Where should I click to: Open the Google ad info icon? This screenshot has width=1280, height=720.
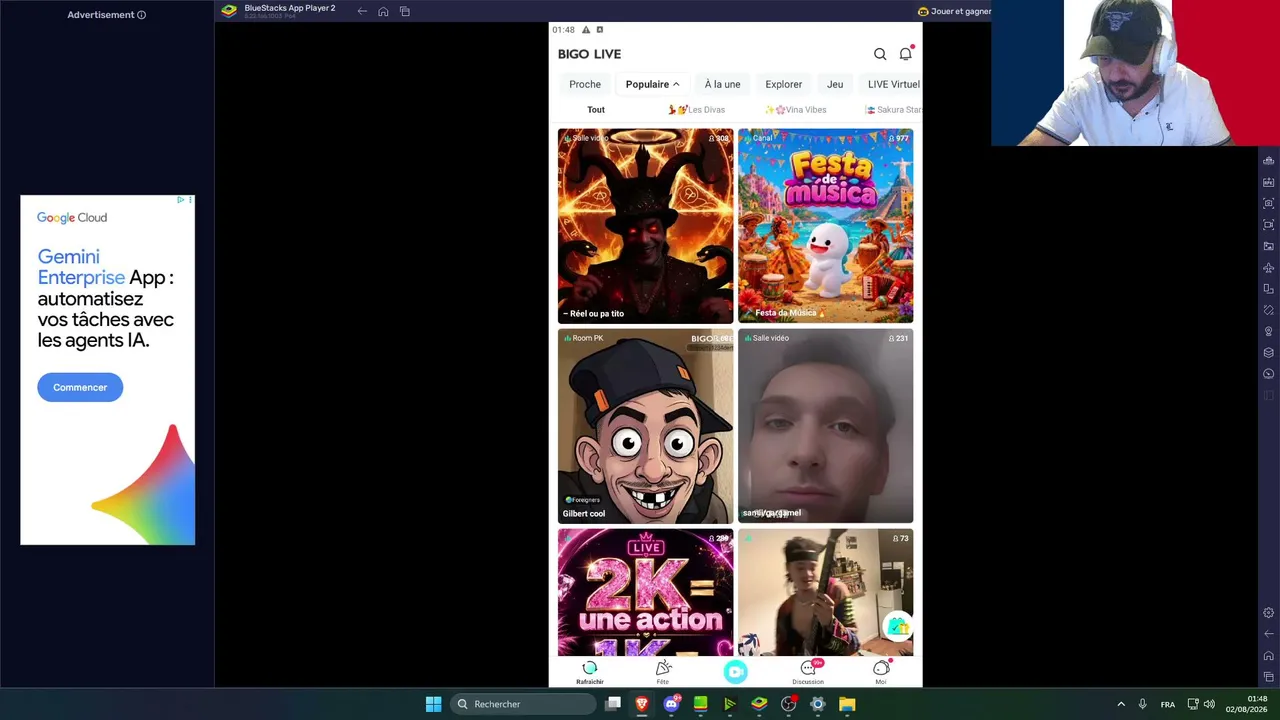pos(180,200)
